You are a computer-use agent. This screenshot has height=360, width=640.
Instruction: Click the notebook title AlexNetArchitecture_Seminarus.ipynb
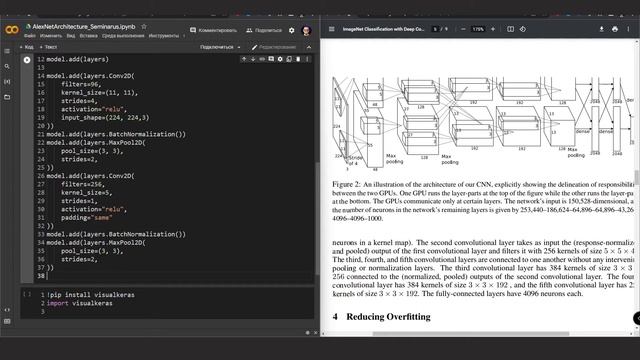84,27
